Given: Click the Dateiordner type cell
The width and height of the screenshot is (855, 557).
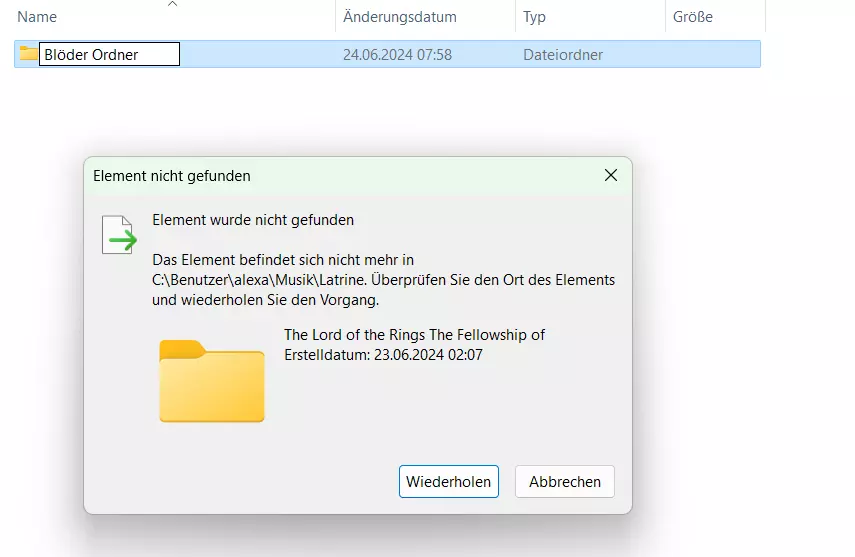Looking at the screenshot, I should point(563,55).
